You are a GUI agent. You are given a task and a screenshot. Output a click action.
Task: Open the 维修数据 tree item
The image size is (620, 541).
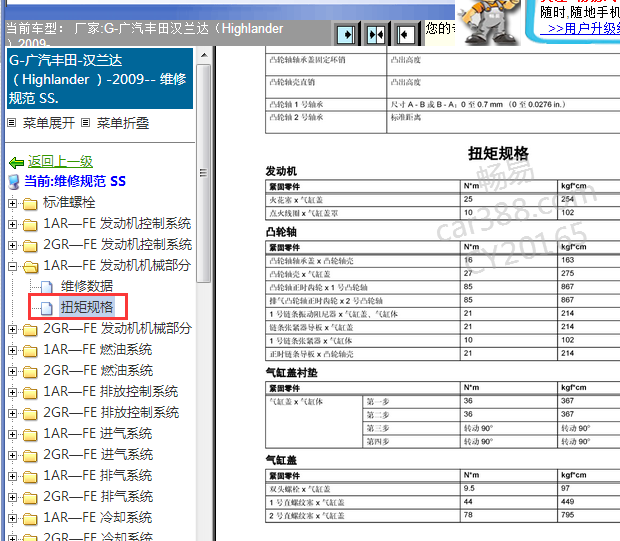(x=87, y=286)
